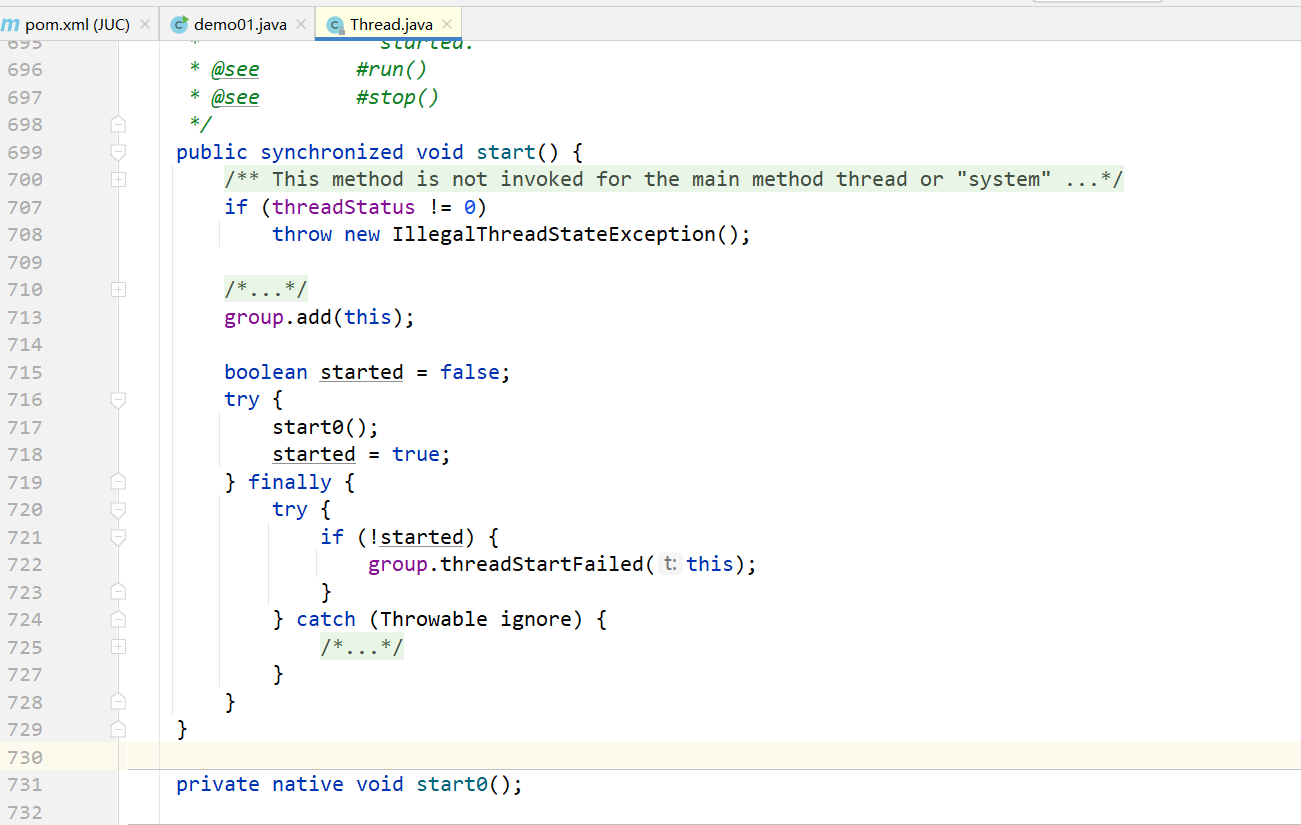Click the 'false' literal on line 715

tap(469, 372)
